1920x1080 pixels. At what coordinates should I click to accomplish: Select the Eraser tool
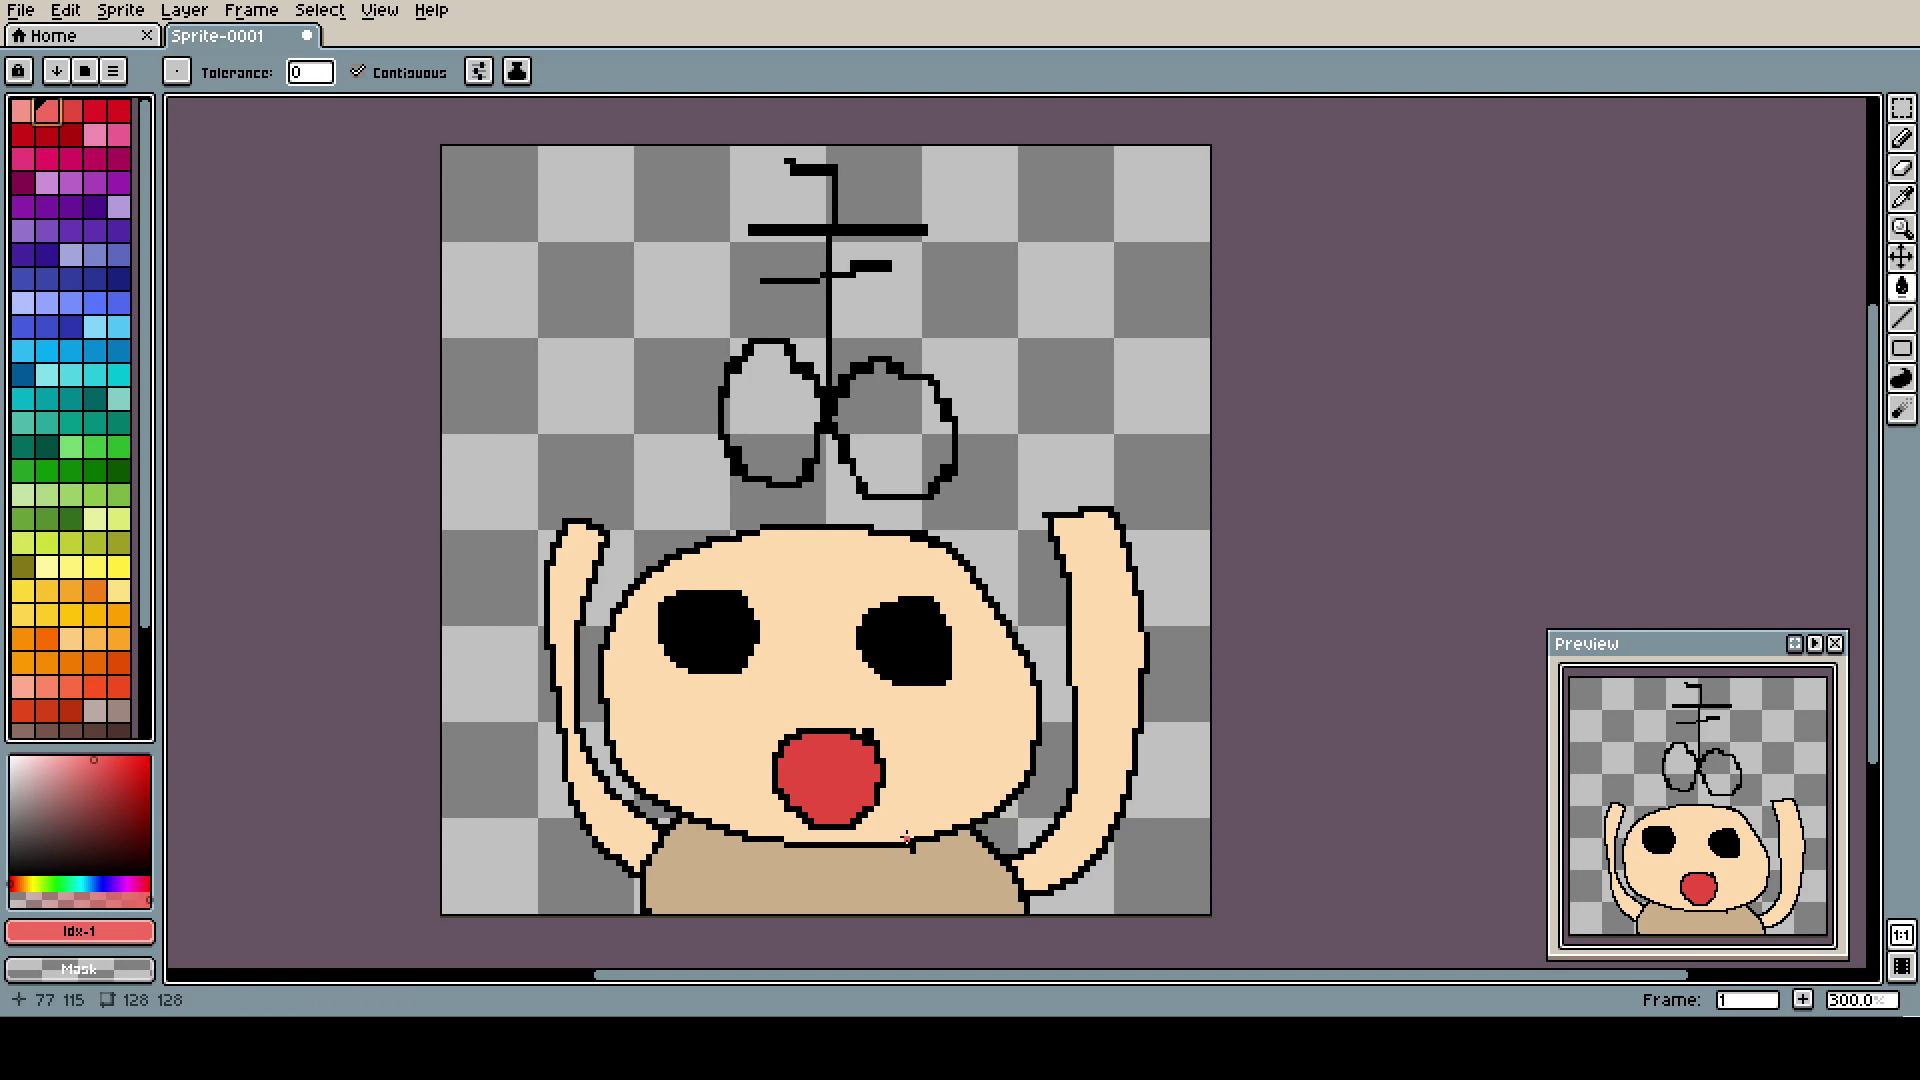click(x=1901, y=169)
